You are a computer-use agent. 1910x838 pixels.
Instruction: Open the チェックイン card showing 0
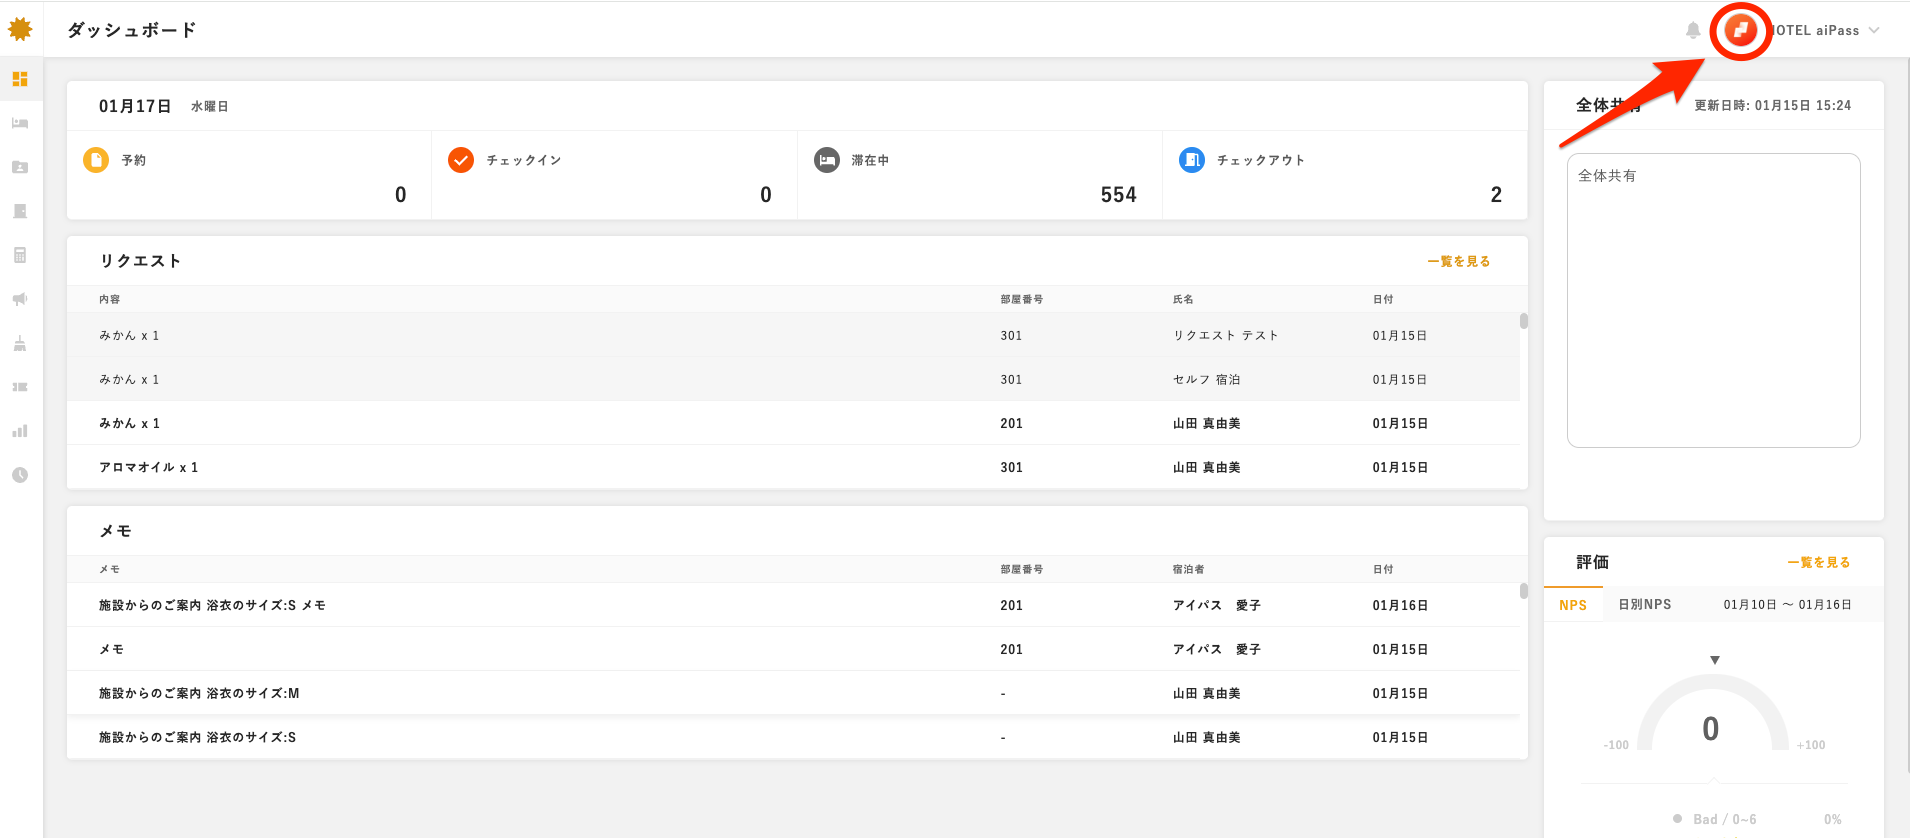click(614, 175)
